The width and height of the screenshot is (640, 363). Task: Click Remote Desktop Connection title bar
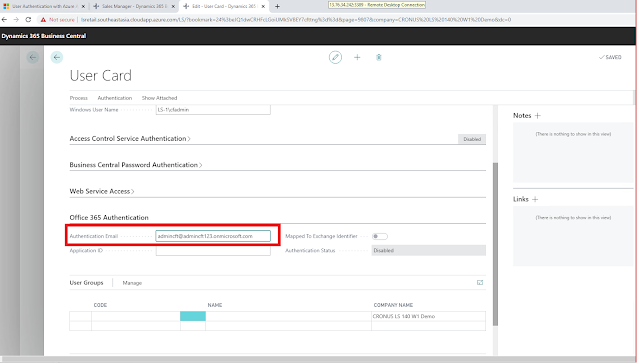click(377, 5)
